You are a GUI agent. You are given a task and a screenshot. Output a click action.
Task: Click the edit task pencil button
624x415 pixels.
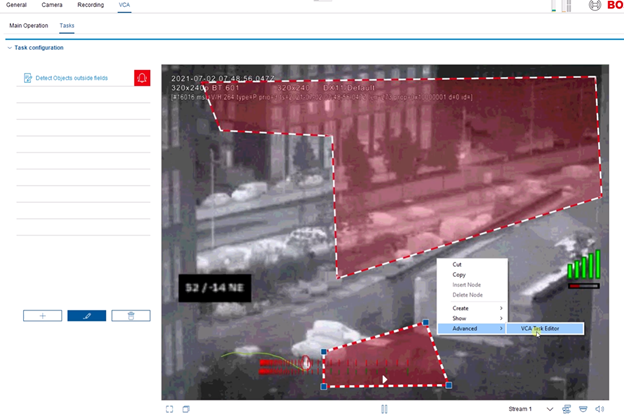click(x=86, y=315)
